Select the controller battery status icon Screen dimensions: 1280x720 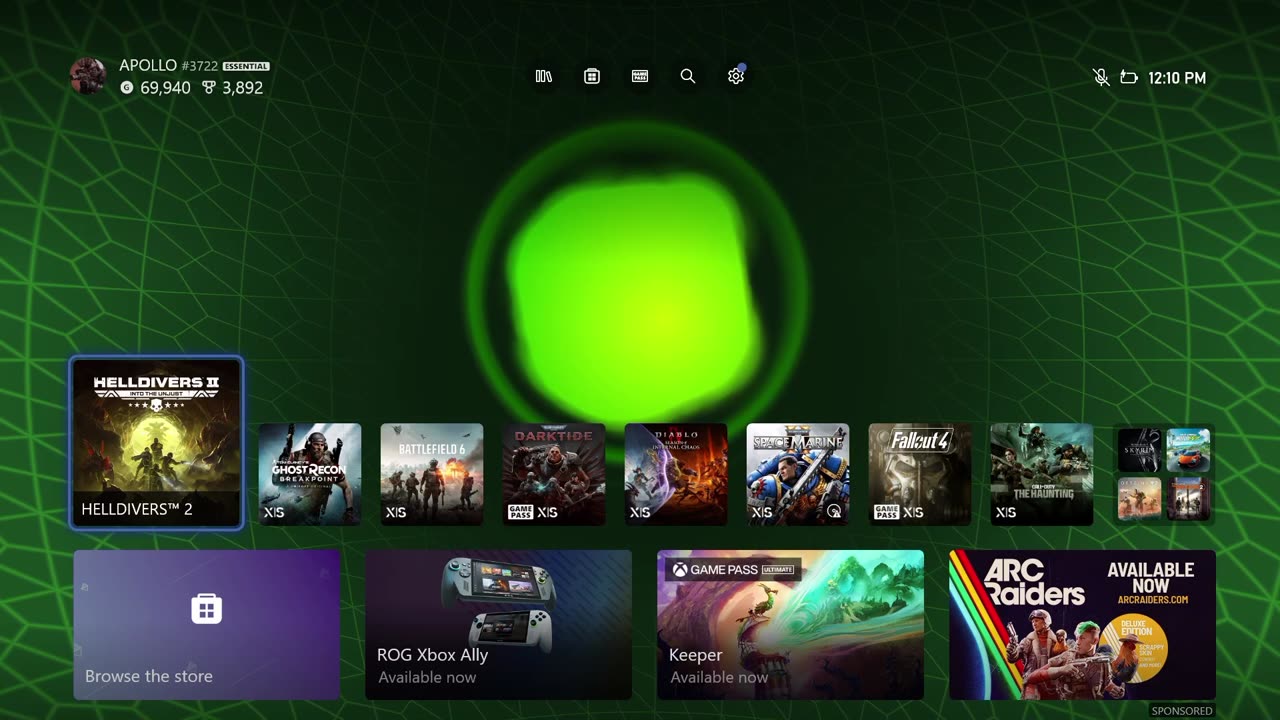coord(1129,77)
